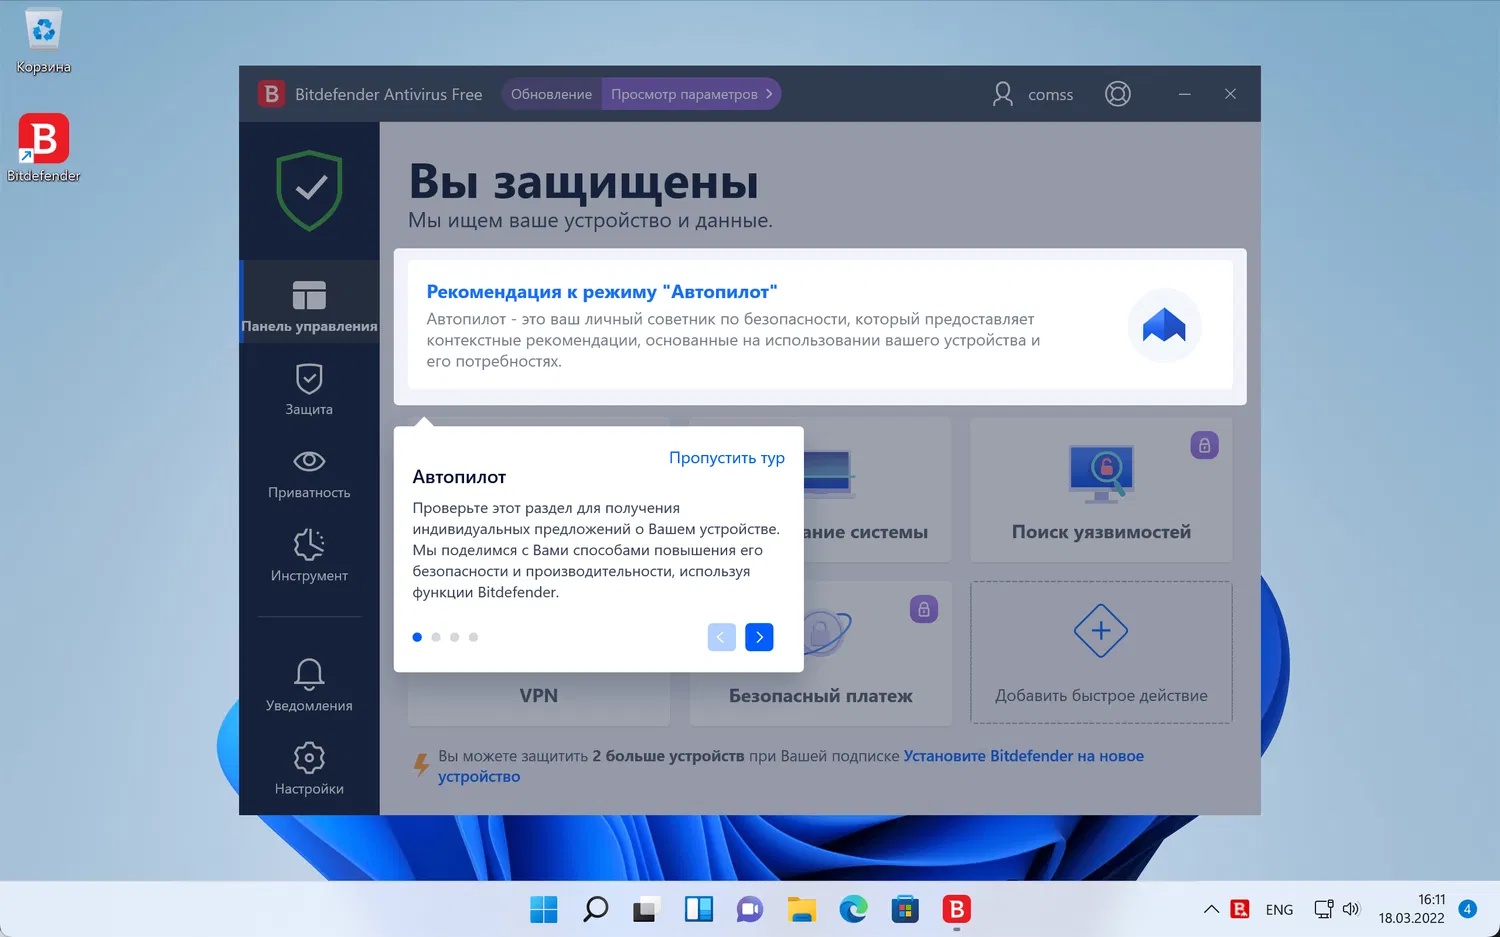This screenshot has height=937, width=1500.
Task: Open the Приватность section
Action: [309, 473]
